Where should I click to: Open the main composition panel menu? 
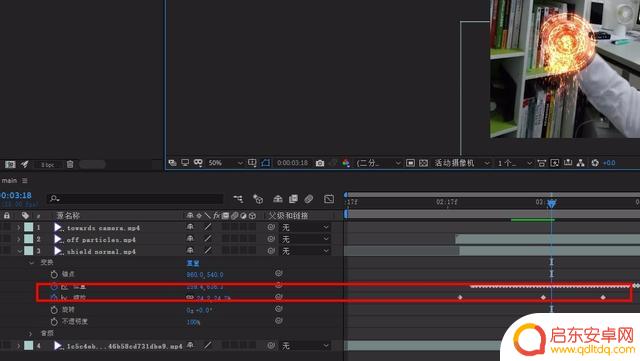point(25,180)
